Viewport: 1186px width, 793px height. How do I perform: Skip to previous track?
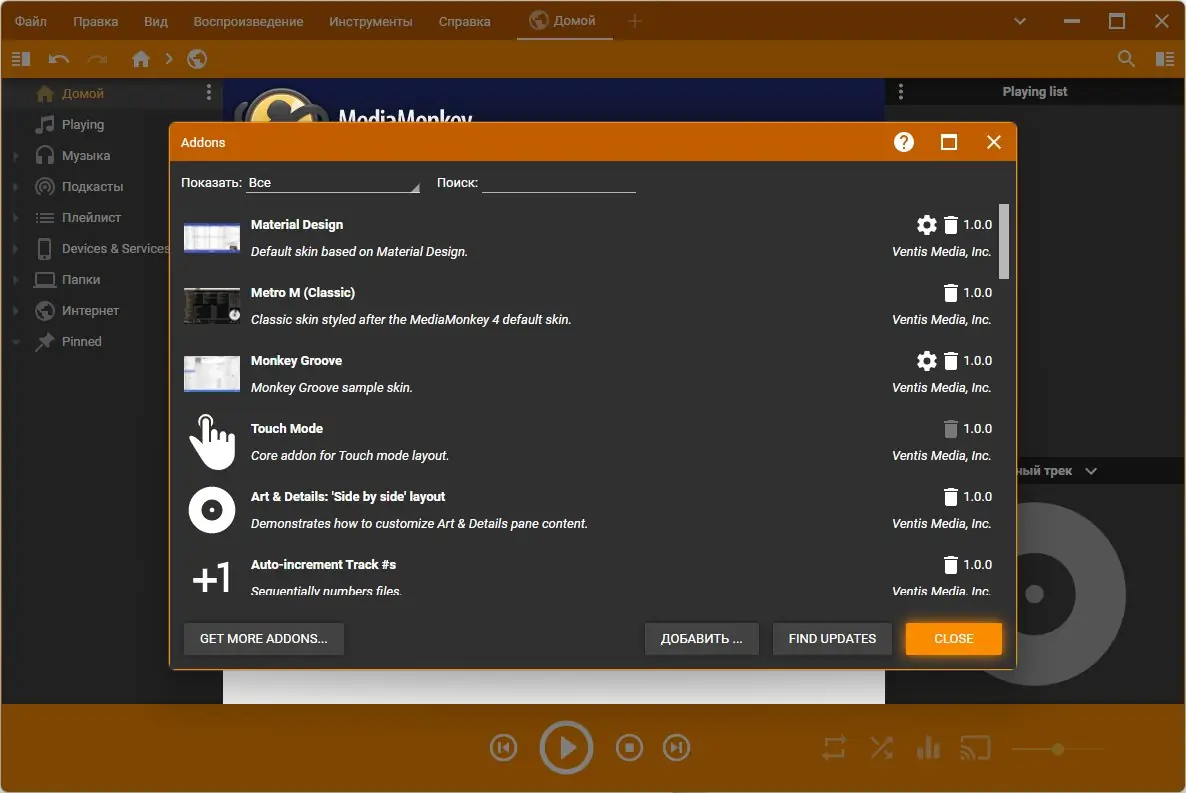pos(504,748)
